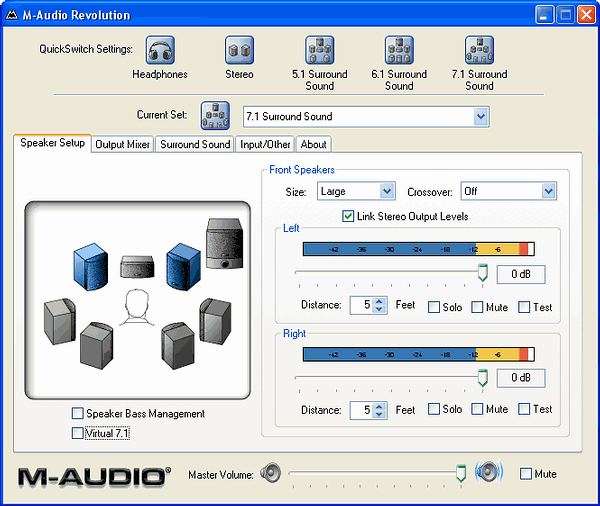Click the Current Set speaker icon
Screen dimensions: 600x506
click(x=215, y=116)
